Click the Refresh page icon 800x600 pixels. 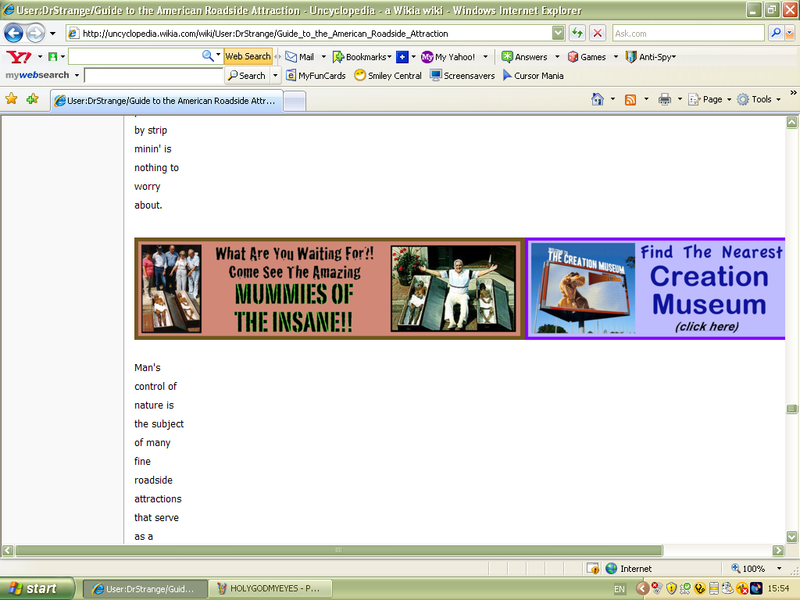click(x=577, y=33)
